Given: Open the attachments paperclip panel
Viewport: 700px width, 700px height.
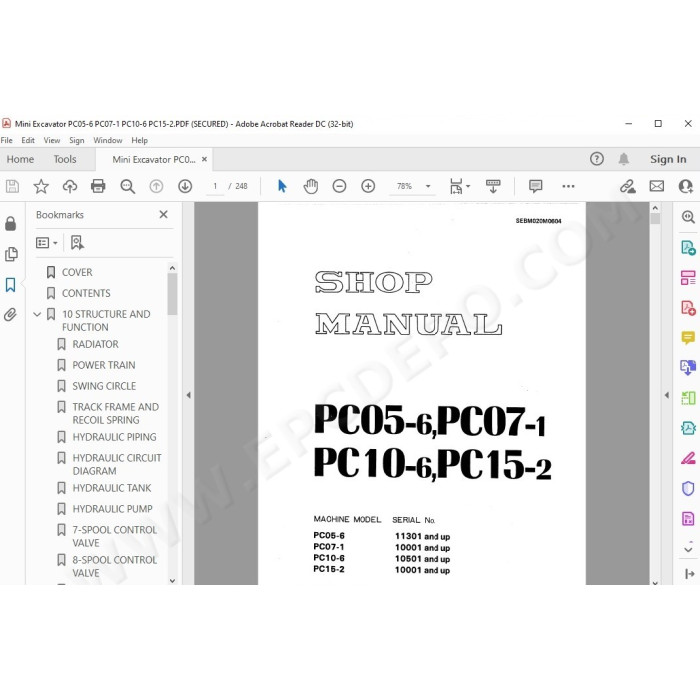Looking at the screenshot, I should click(11, 315).
